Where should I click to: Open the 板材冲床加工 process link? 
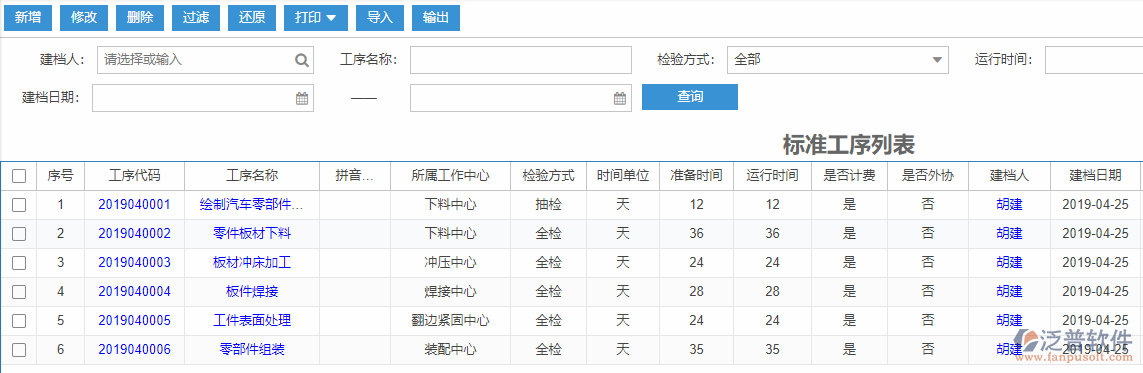click(251, 262)
